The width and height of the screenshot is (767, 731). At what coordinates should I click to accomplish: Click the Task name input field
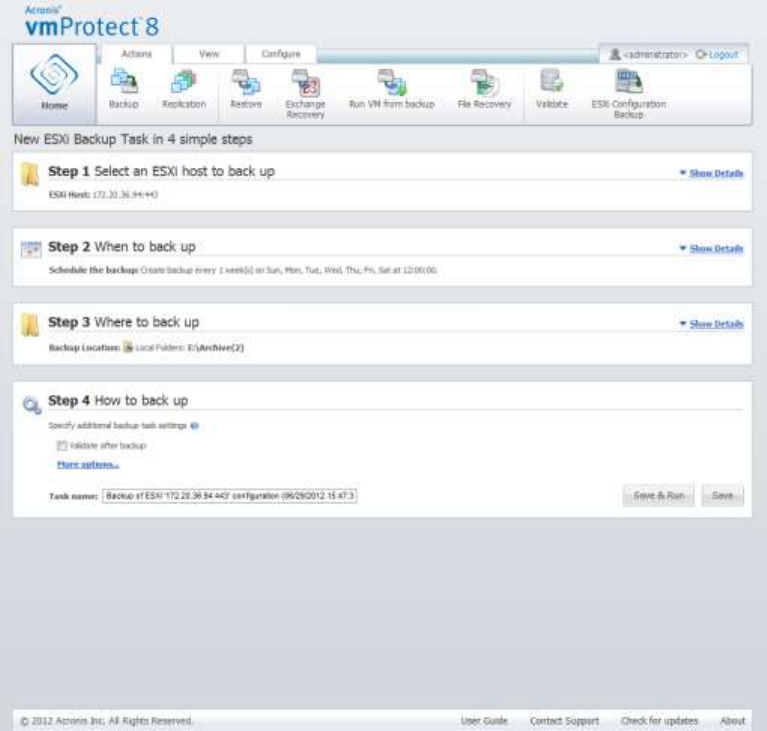click(229, 496)
